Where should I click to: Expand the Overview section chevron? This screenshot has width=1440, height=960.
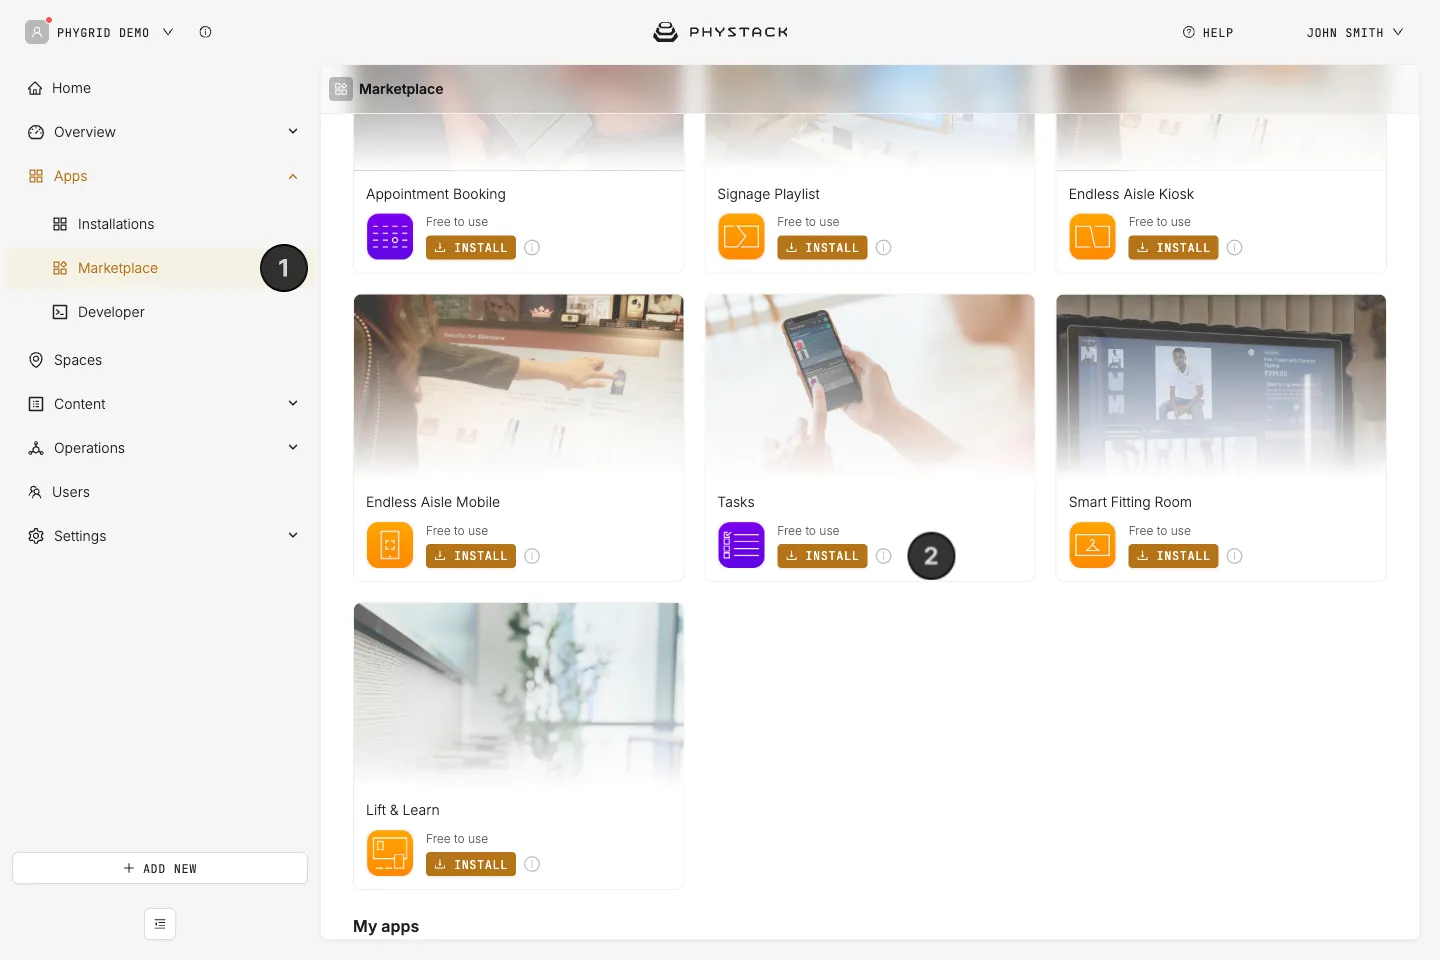tap(293, 131)
